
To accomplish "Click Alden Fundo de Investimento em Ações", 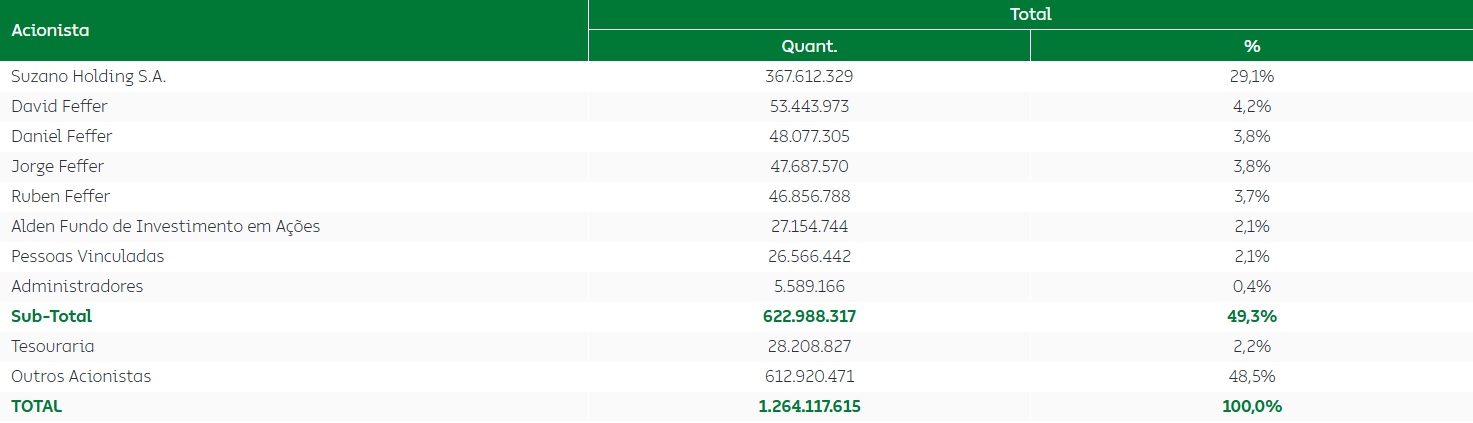I will tap(165, 226).
